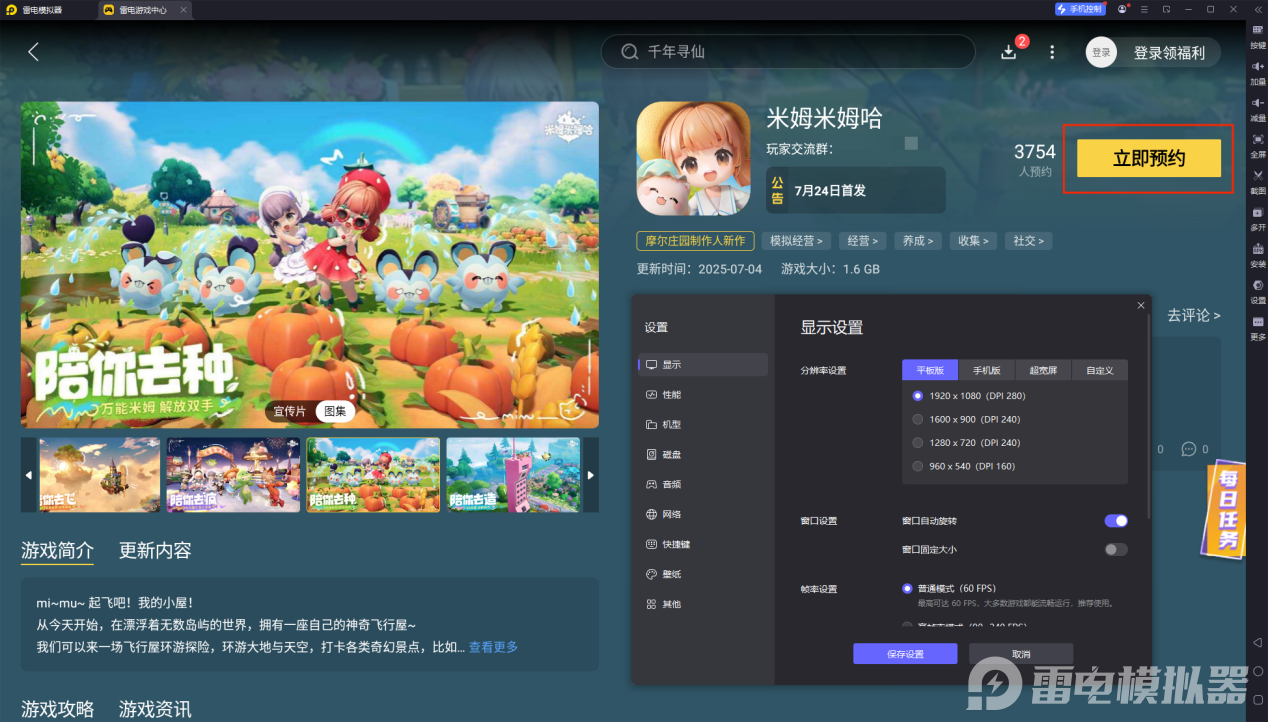Click the 手机控制 phone control button
The image size is (1268, 722).
[1080, 9]
